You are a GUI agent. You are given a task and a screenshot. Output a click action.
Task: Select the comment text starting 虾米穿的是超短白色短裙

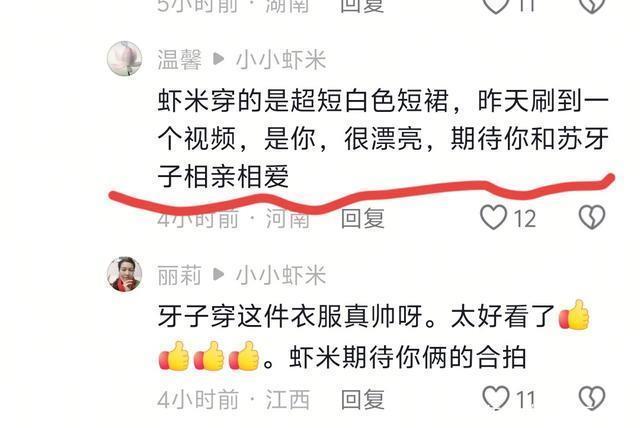pyautogui.click(x=383, y=139)
